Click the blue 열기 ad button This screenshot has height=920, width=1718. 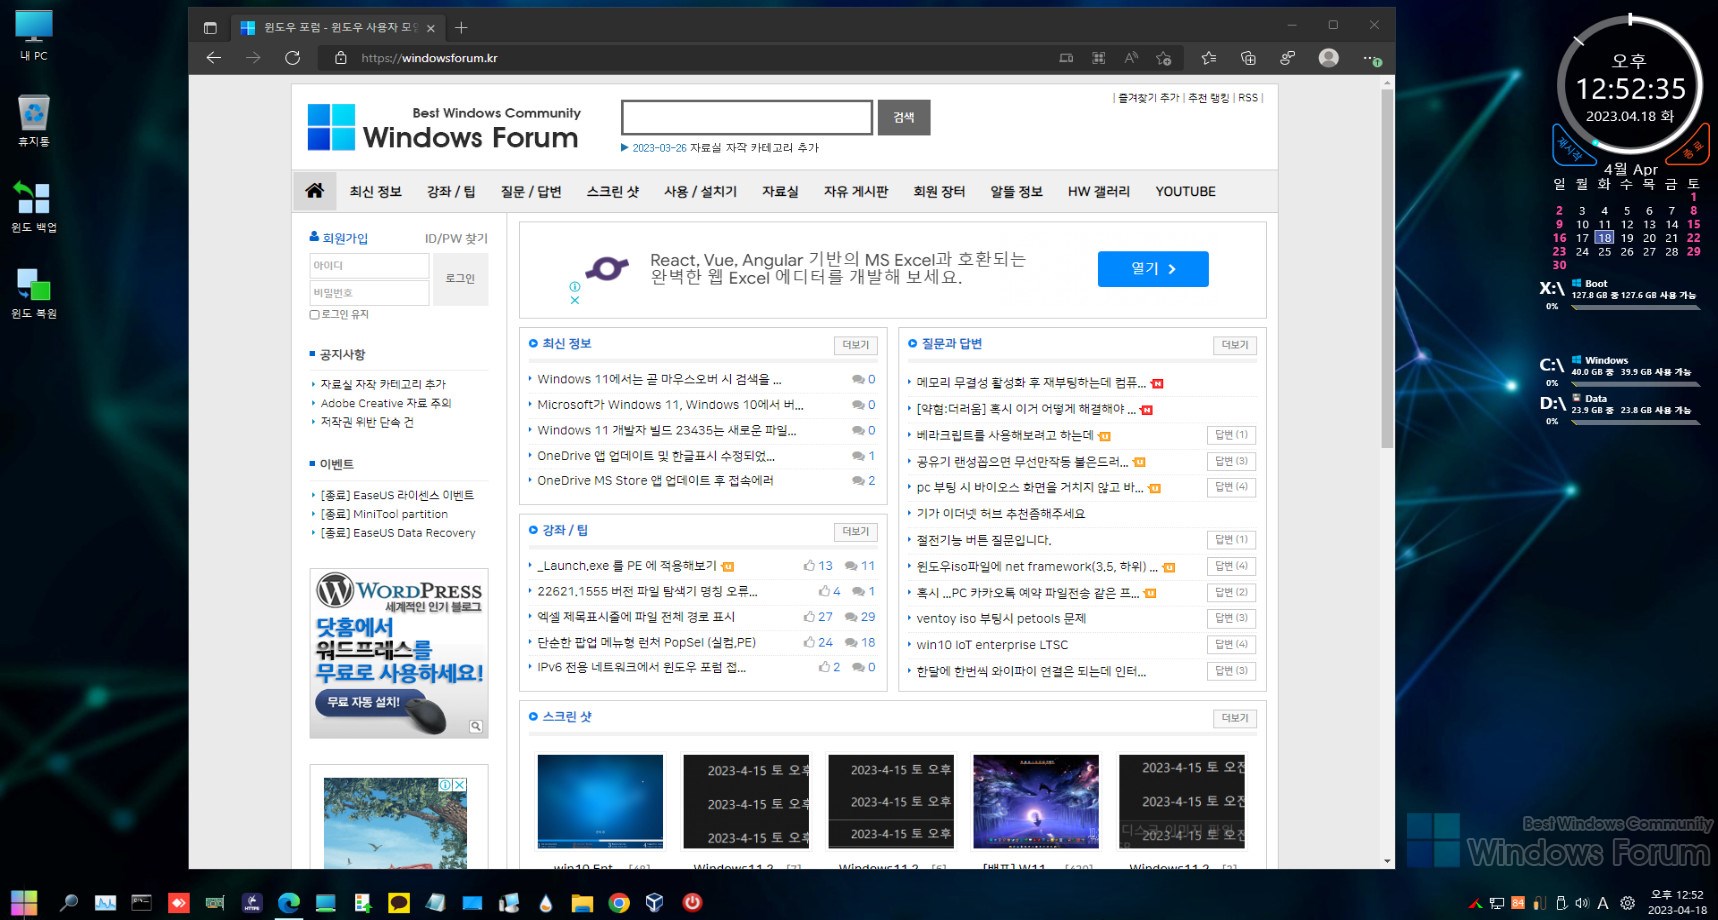[x=1153, y=269]
